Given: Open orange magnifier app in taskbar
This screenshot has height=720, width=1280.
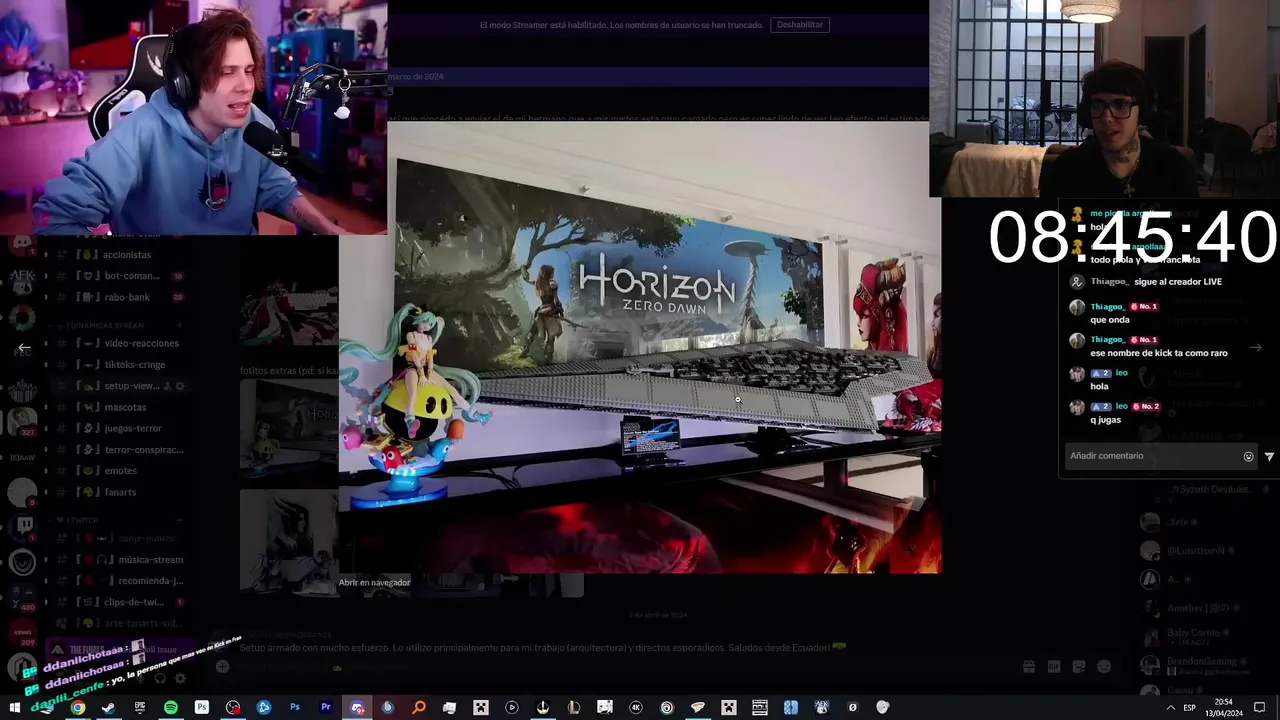Looking at the screenshot, I should 419,708.
